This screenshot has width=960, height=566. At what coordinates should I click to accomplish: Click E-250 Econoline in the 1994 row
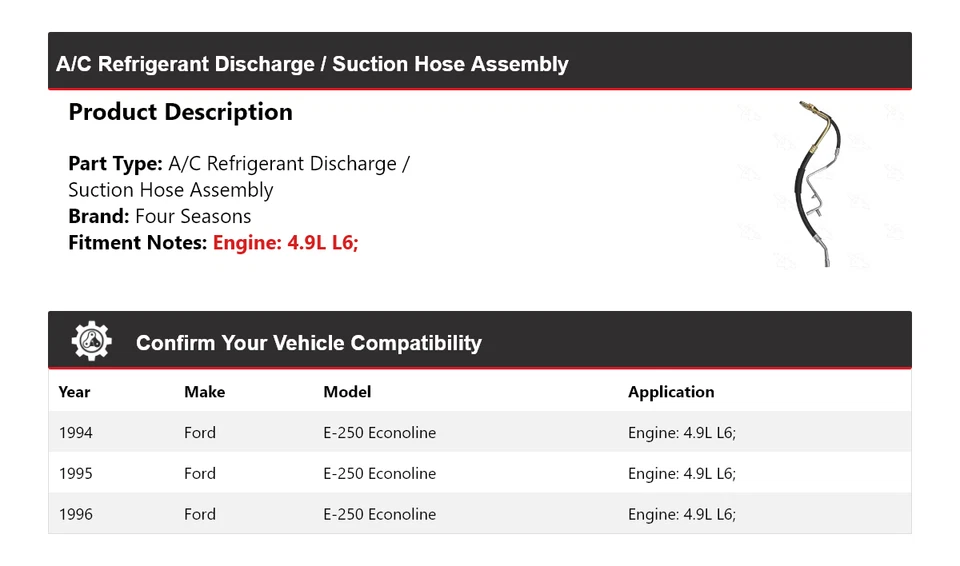tap(379, 433)
